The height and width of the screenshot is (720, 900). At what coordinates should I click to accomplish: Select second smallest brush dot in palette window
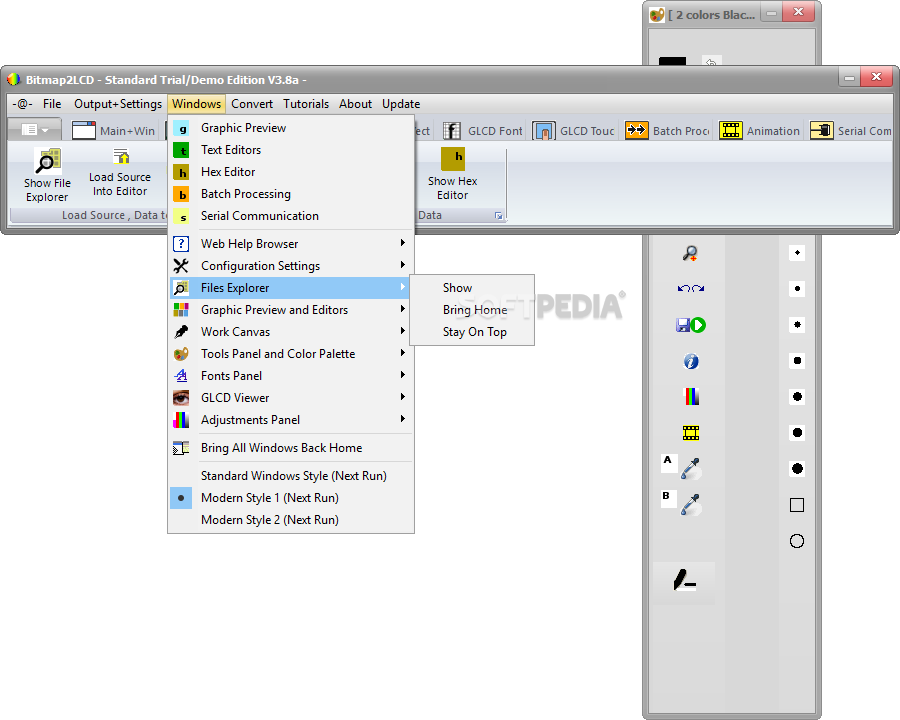click(x=797, y=288)
